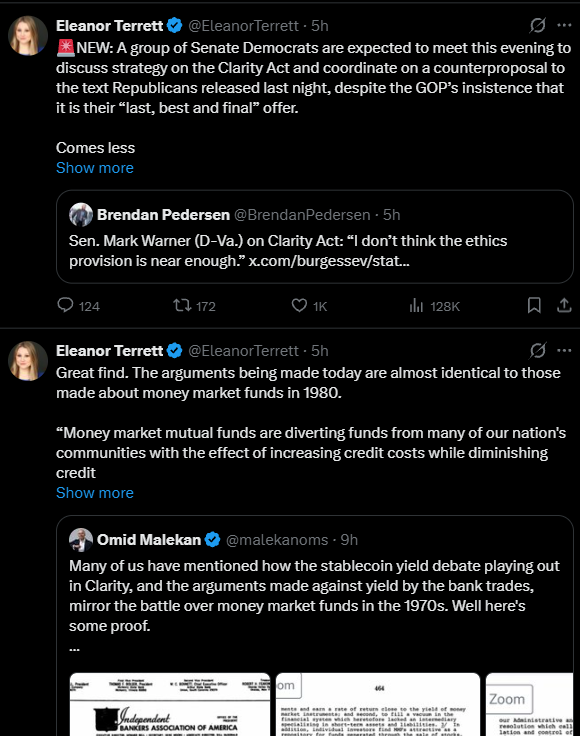The width and height of the screenshot is (580, 736).
Task: Bookmark the Senate Democrats post
Action: pos(534,306)
